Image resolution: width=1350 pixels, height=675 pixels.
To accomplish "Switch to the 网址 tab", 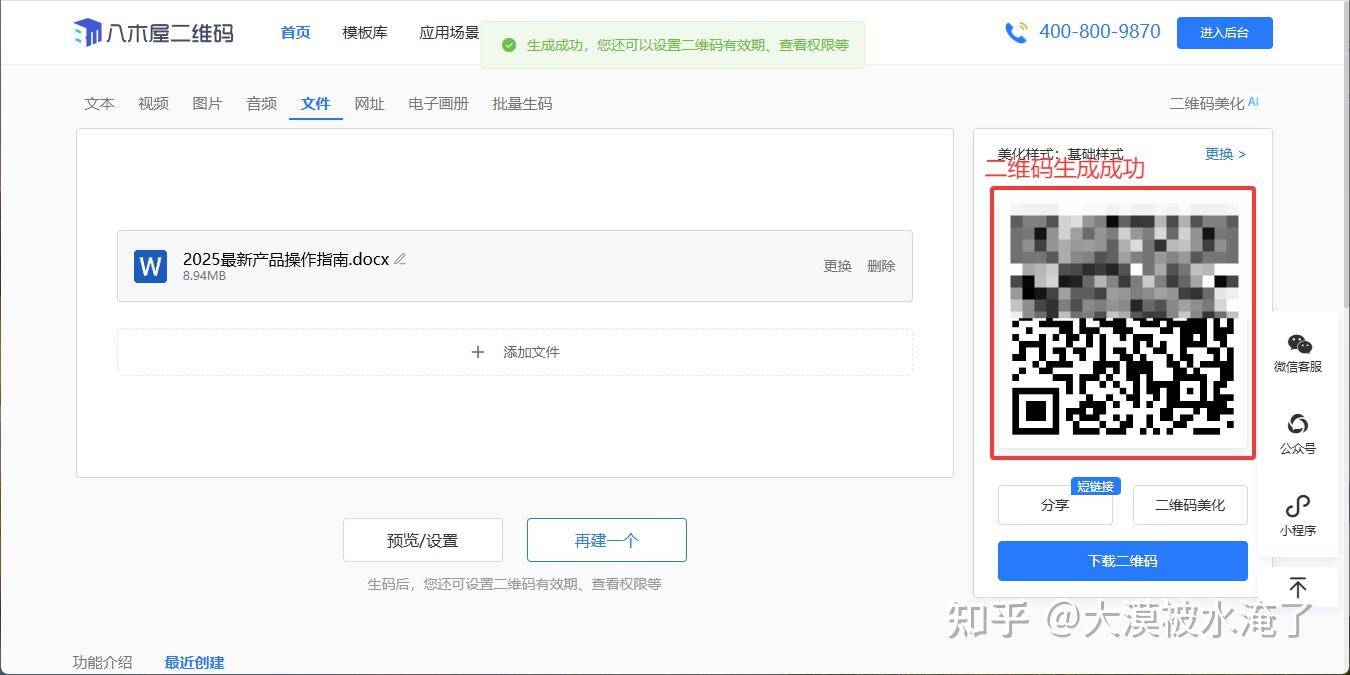I will pos(370,103).
